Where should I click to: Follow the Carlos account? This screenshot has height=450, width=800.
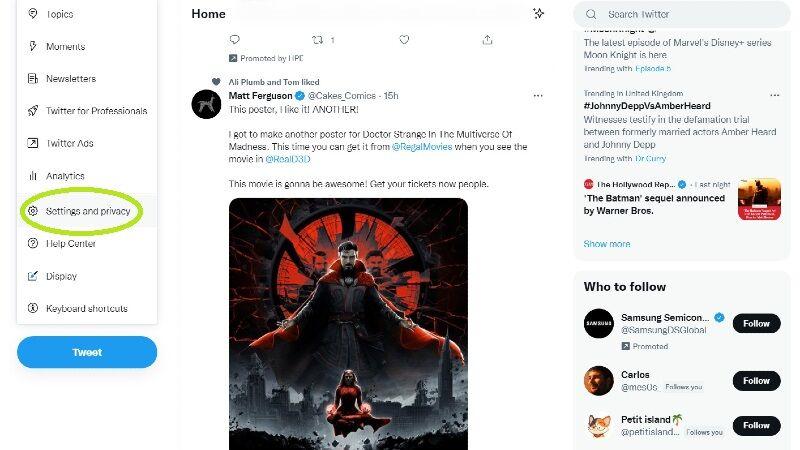tap(756, 381)
